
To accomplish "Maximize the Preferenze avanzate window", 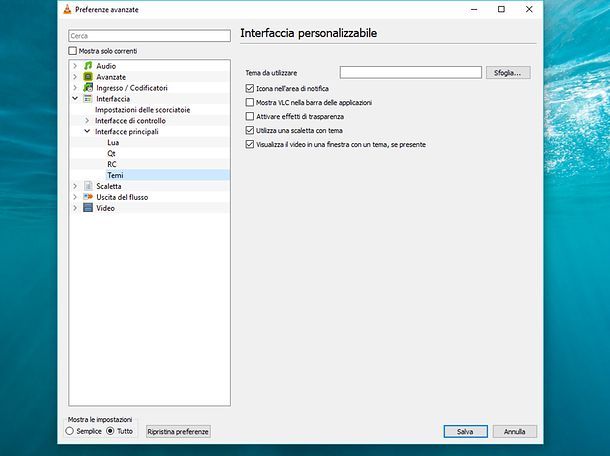I will 501,9.
